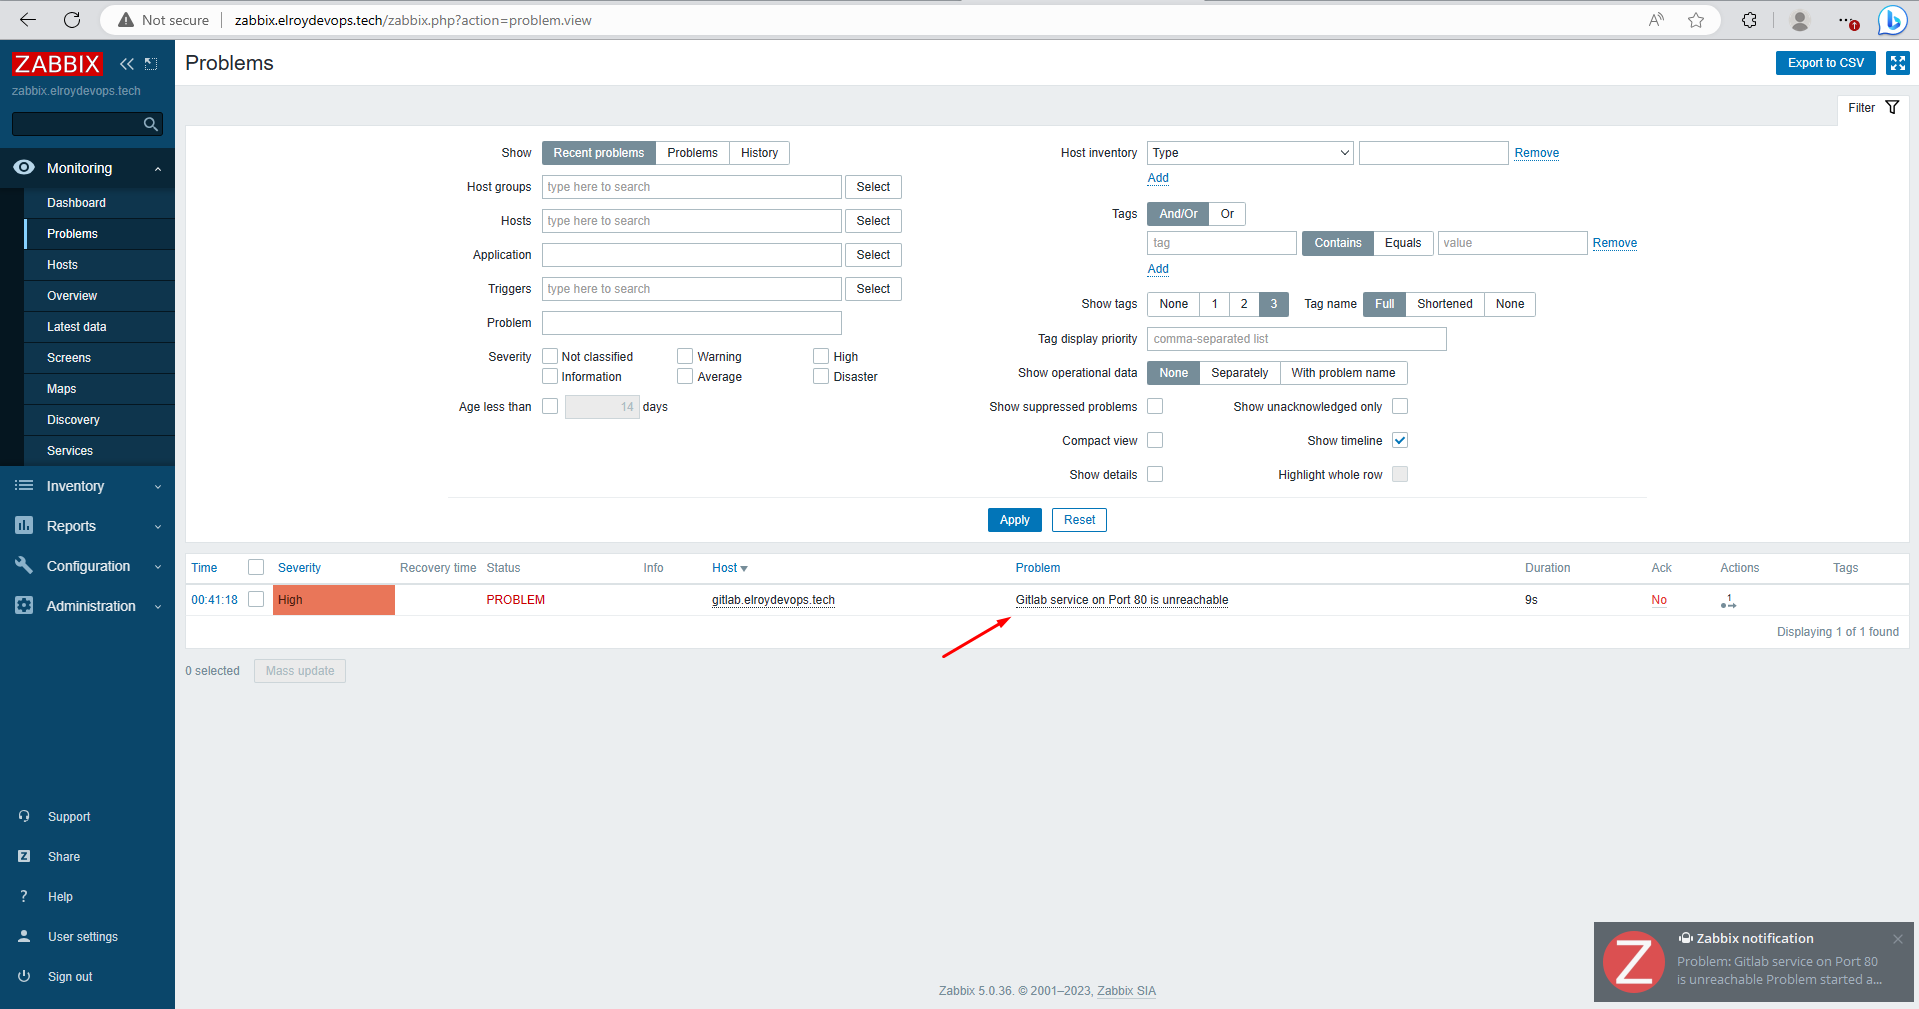Viewport: 1919px width, 1009px height.
Task: Uncheck the Show timeline checkbox
Action: (x=1400, y=440)
